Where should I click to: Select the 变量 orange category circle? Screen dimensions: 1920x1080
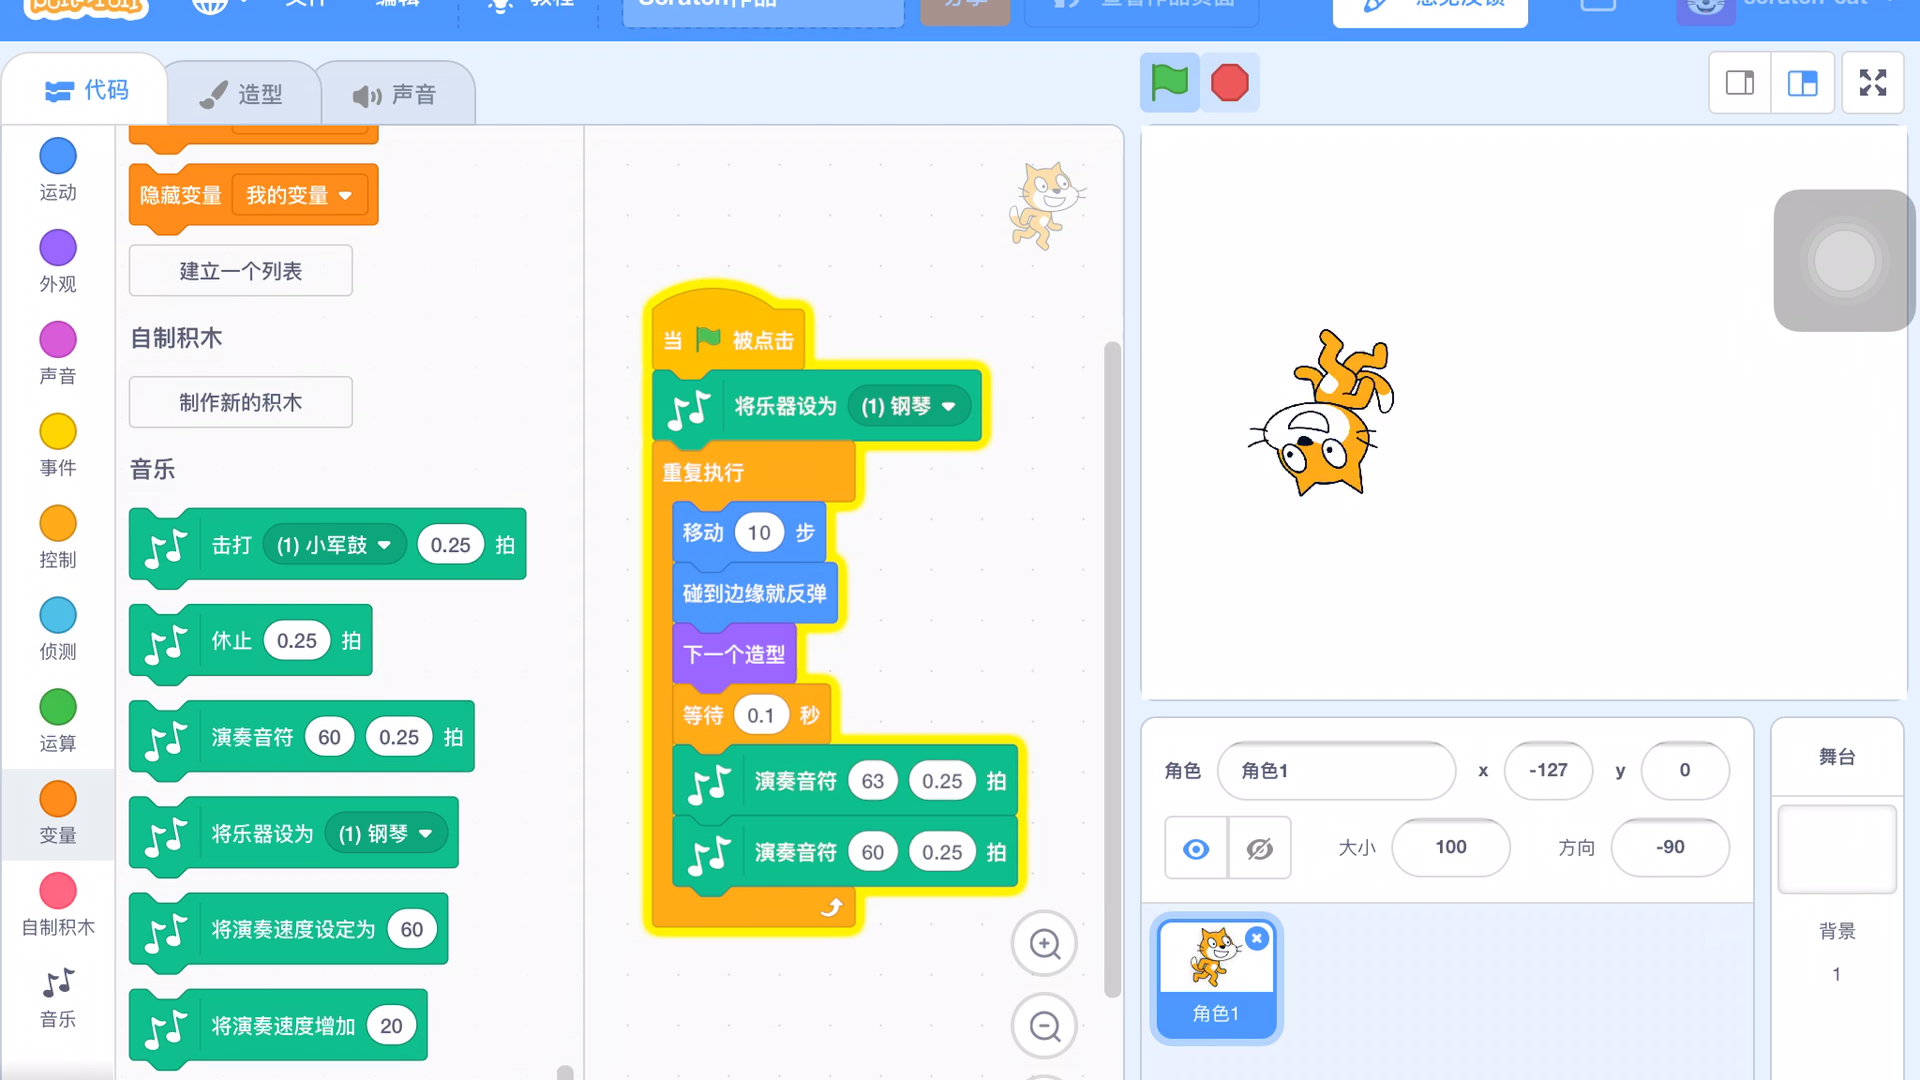click(x=58, y=799)
